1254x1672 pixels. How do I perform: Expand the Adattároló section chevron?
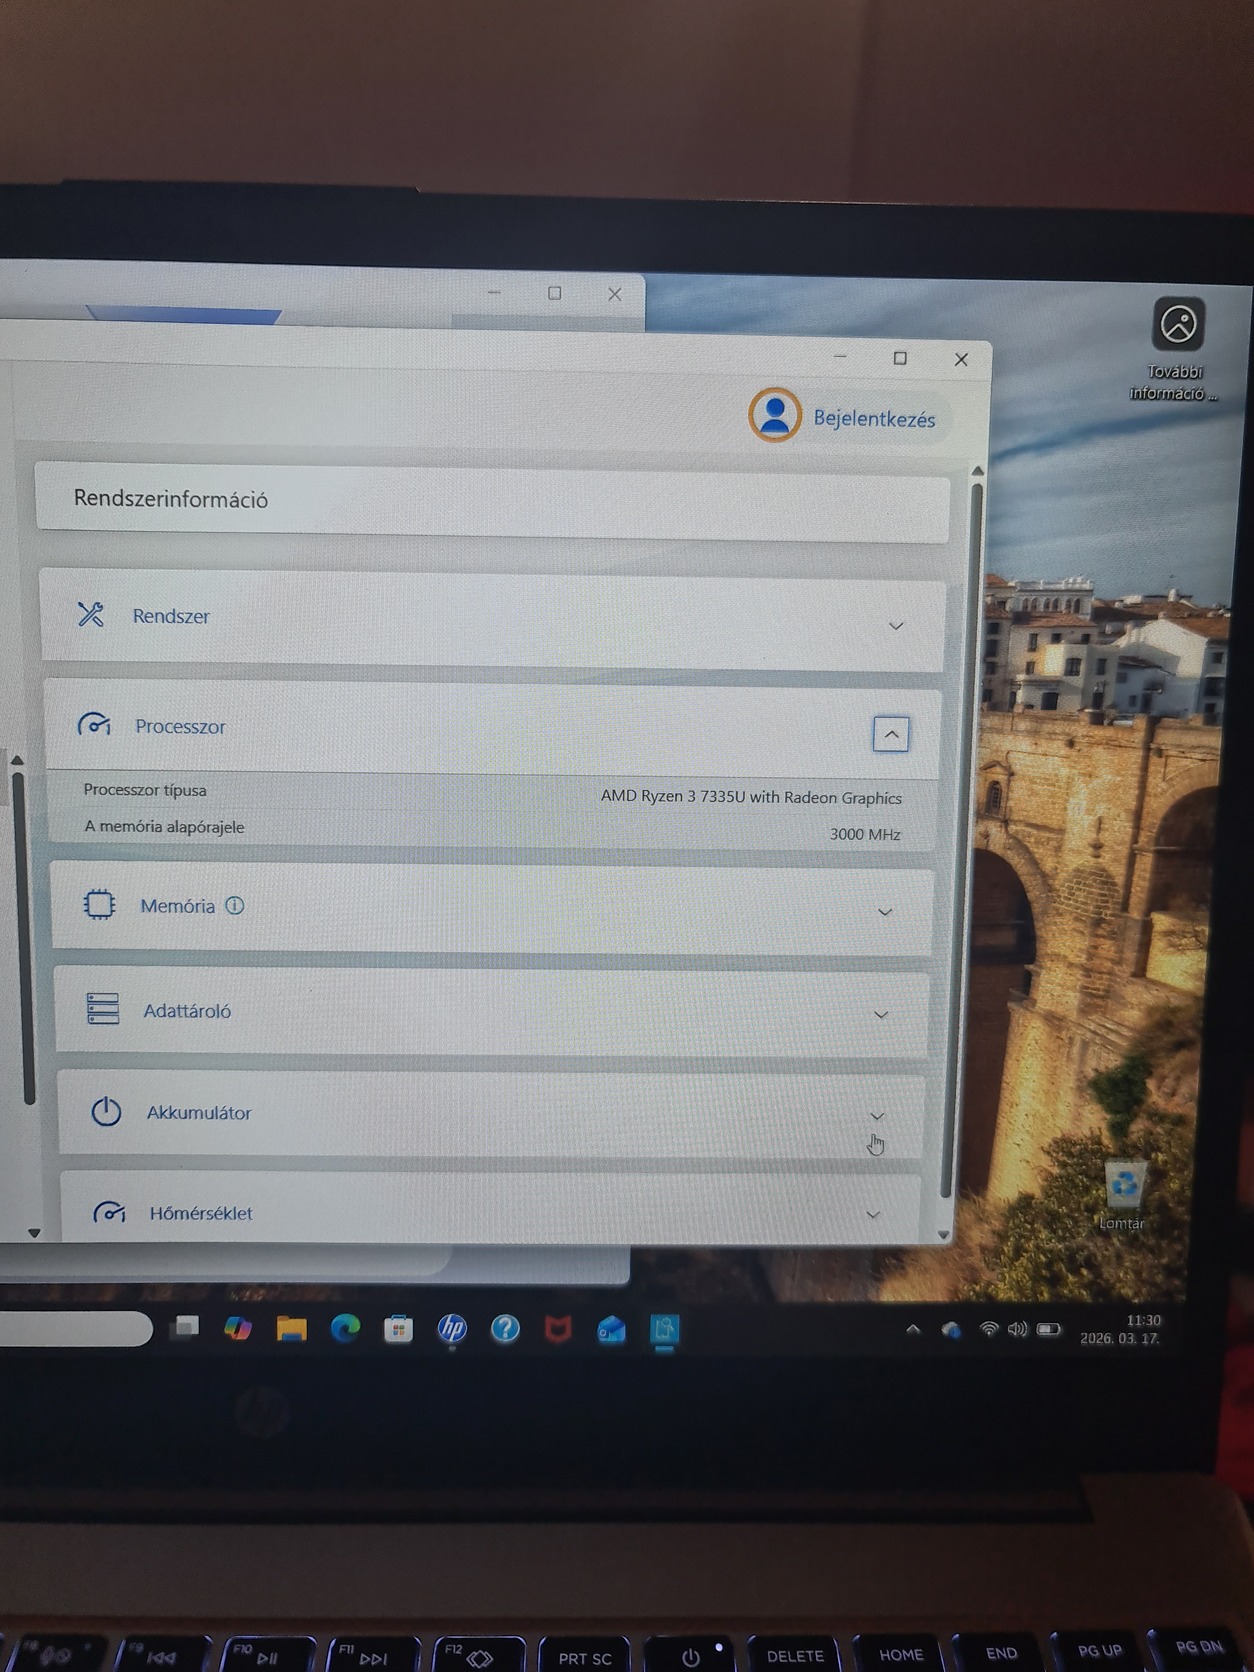(x=881, y=1015)
